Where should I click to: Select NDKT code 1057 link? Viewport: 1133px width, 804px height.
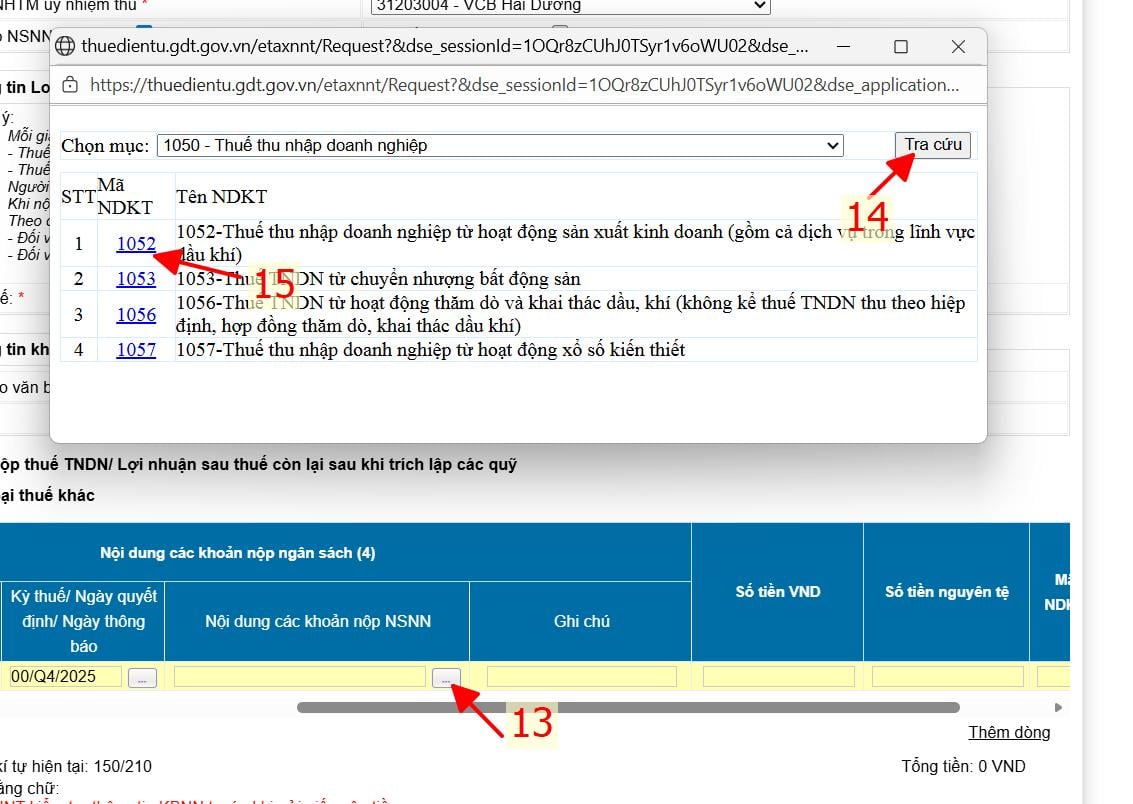(x=136, y=350)
